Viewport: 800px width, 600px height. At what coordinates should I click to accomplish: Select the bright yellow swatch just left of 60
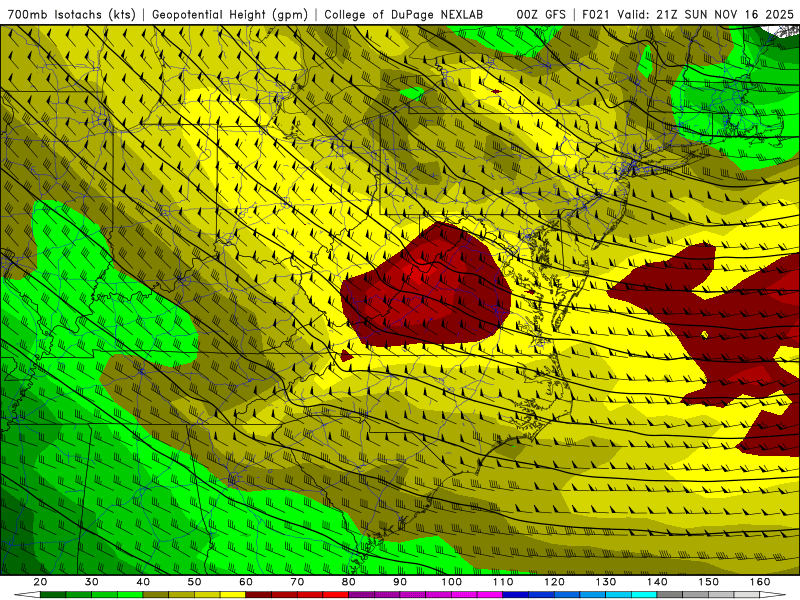[233, 595]
